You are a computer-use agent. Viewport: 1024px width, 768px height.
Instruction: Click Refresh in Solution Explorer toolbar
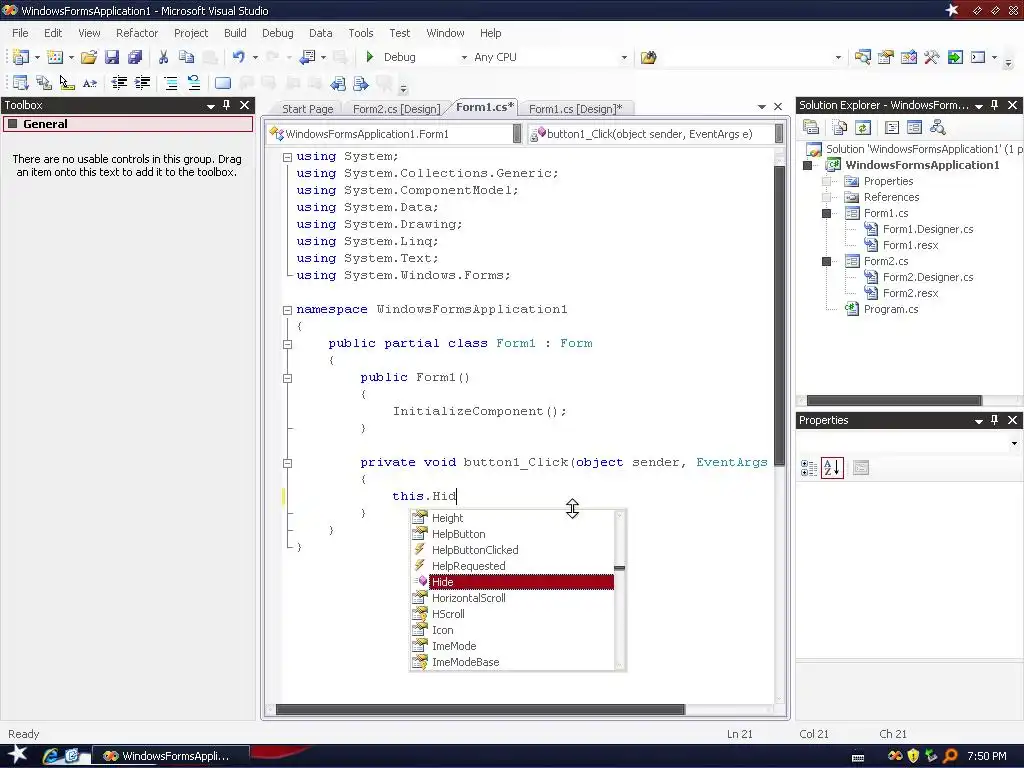863,127
